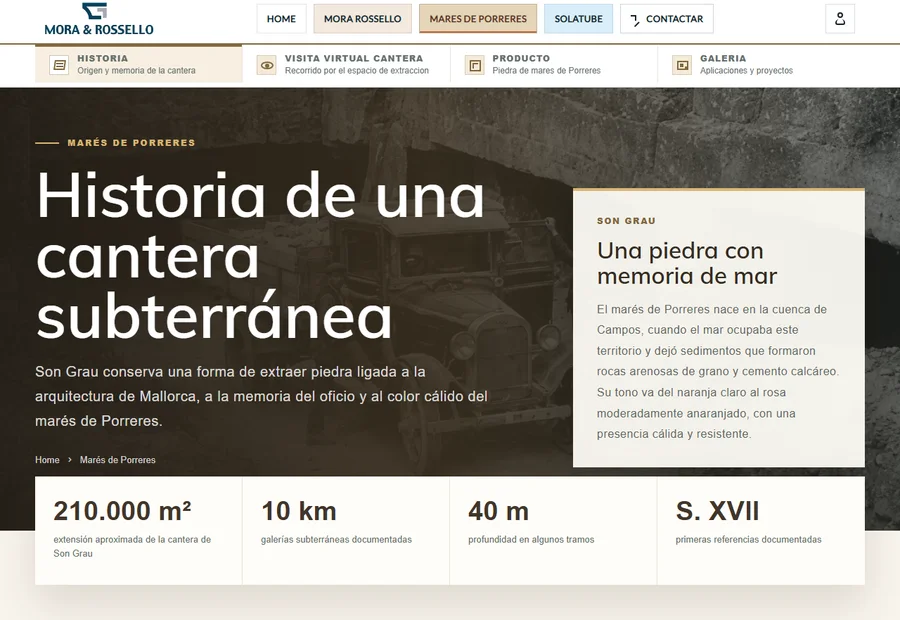Click the '40 m' statistic
This screenshot has width=900, height=620.
point(498,511)
